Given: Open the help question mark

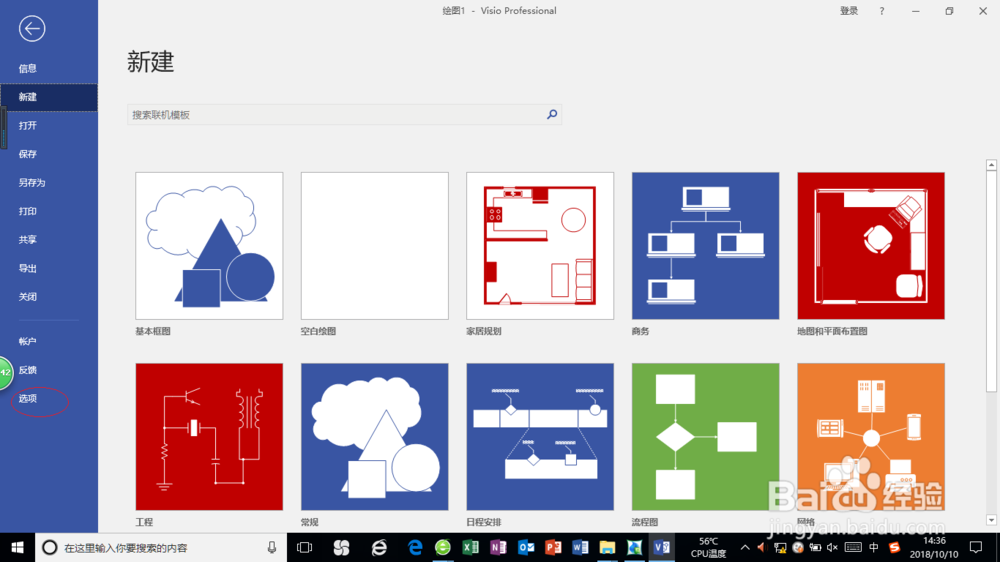Looking at the screenshot, I should pos(882,11).
